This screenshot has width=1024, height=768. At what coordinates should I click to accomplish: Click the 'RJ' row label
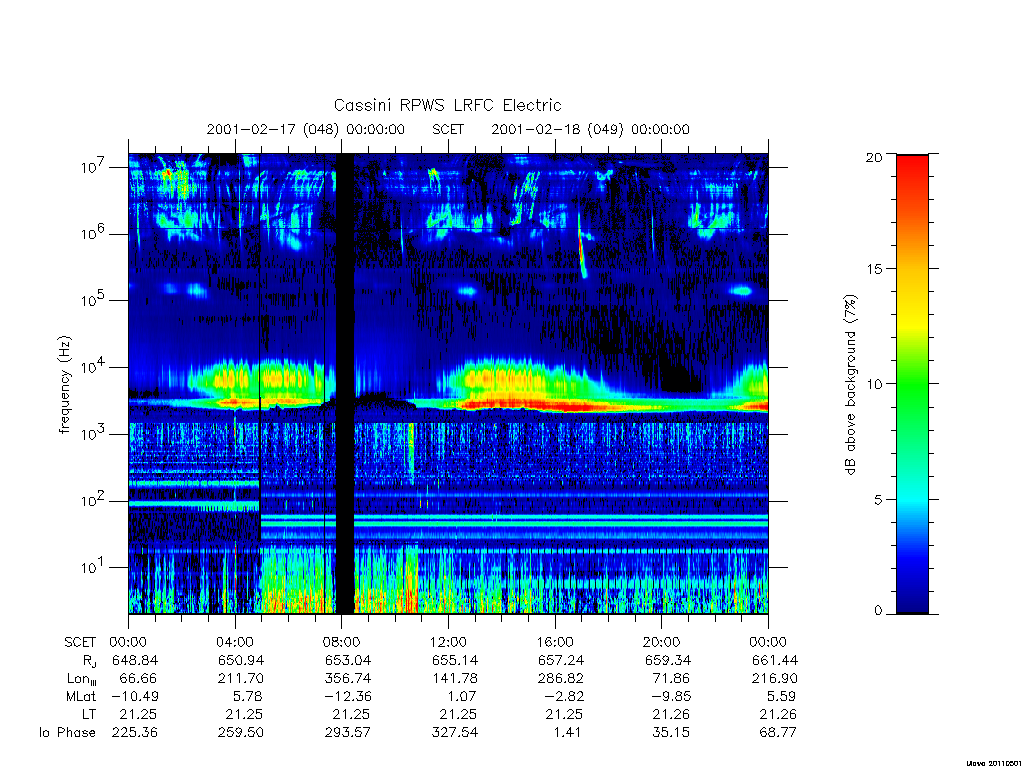(x=89, y=661)
